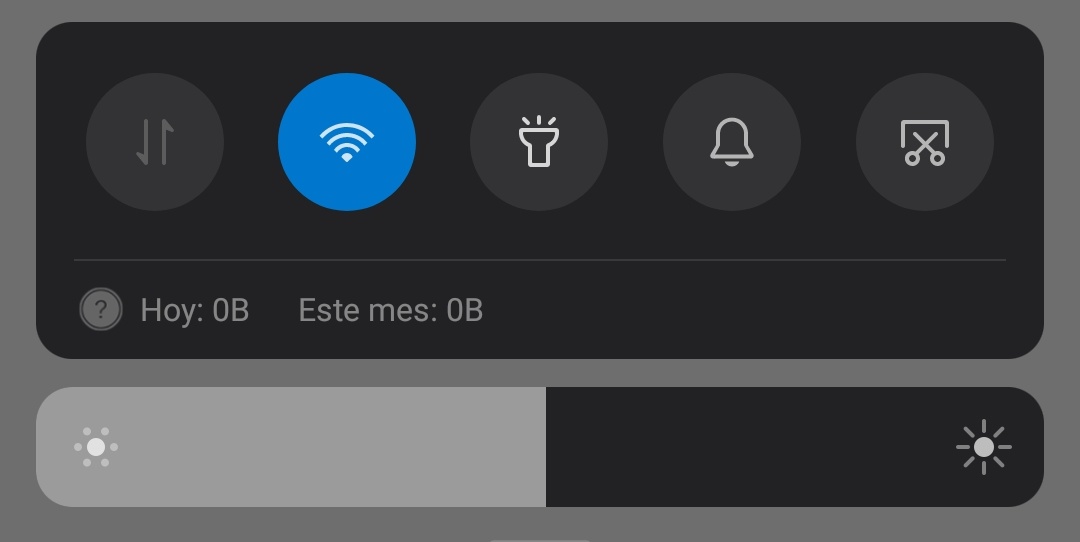Turn off the blue Wi-Fi toggle

pos(346,142)
